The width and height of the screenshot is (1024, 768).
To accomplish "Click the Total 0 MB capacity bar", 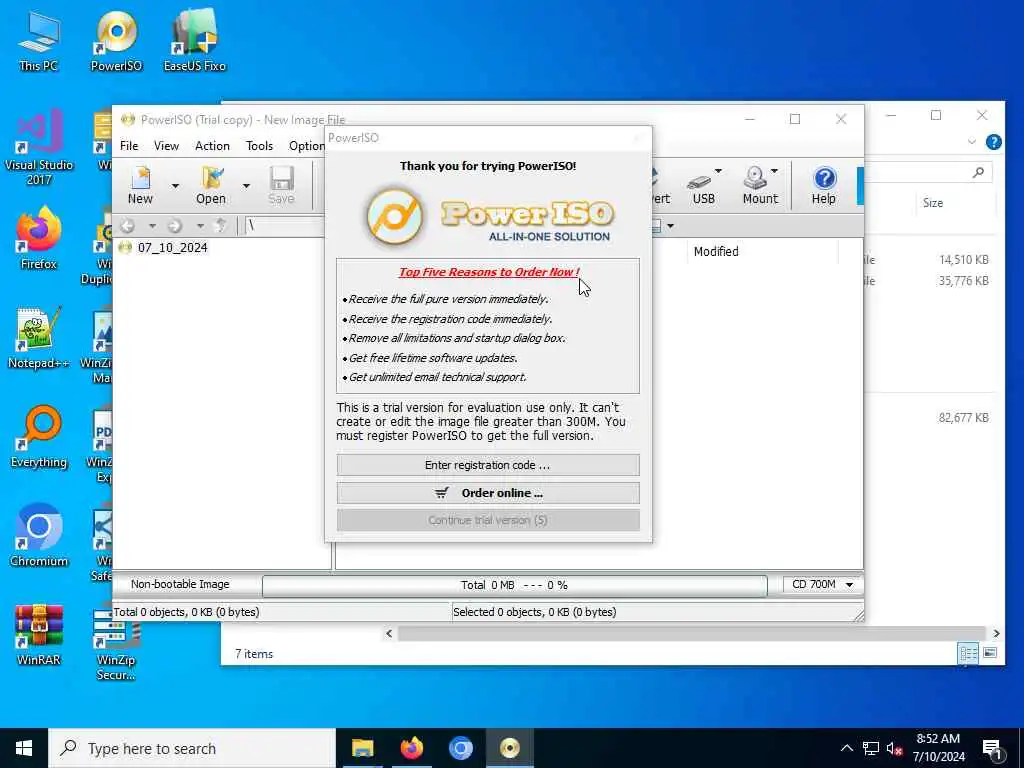I will click(515, 585).
